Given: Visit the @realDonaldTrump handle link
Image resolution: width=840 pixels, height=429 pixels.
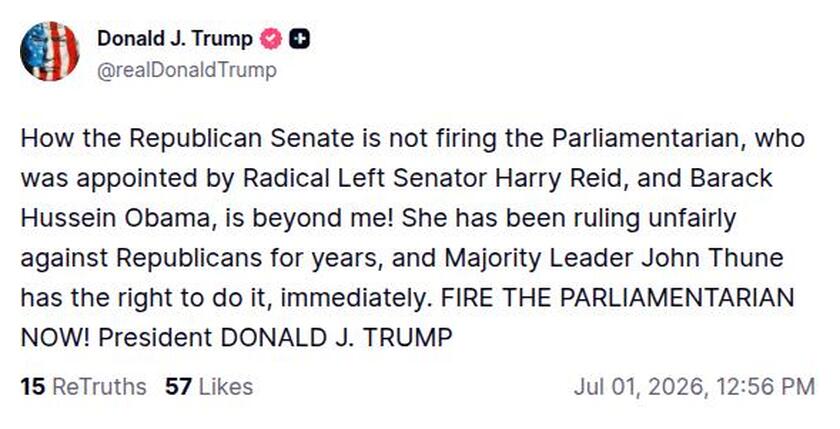Looking at the screenshot, I should [187, 70].
